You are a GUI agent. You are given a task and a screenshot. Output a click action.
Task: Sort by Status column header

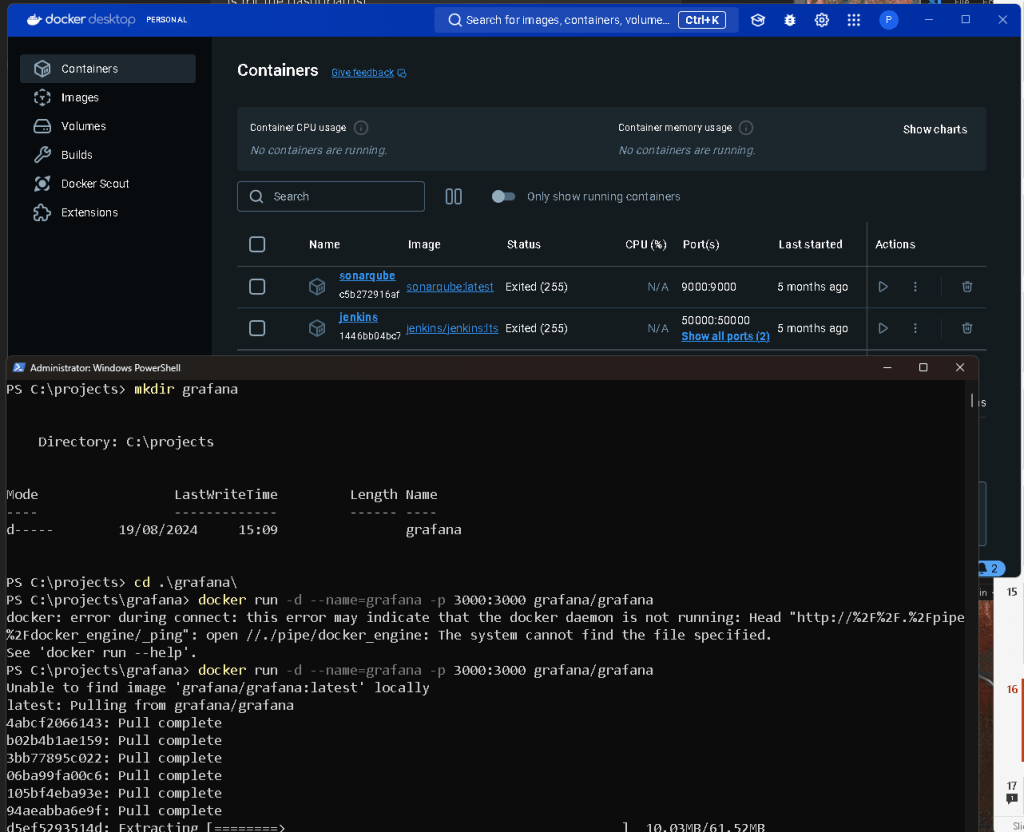(x=524, y=244)
